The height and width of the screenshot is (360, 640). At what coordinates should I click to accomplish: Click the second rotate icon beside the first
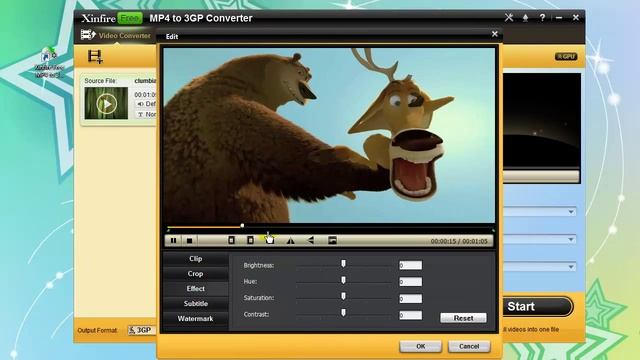[x=250, y=240]
